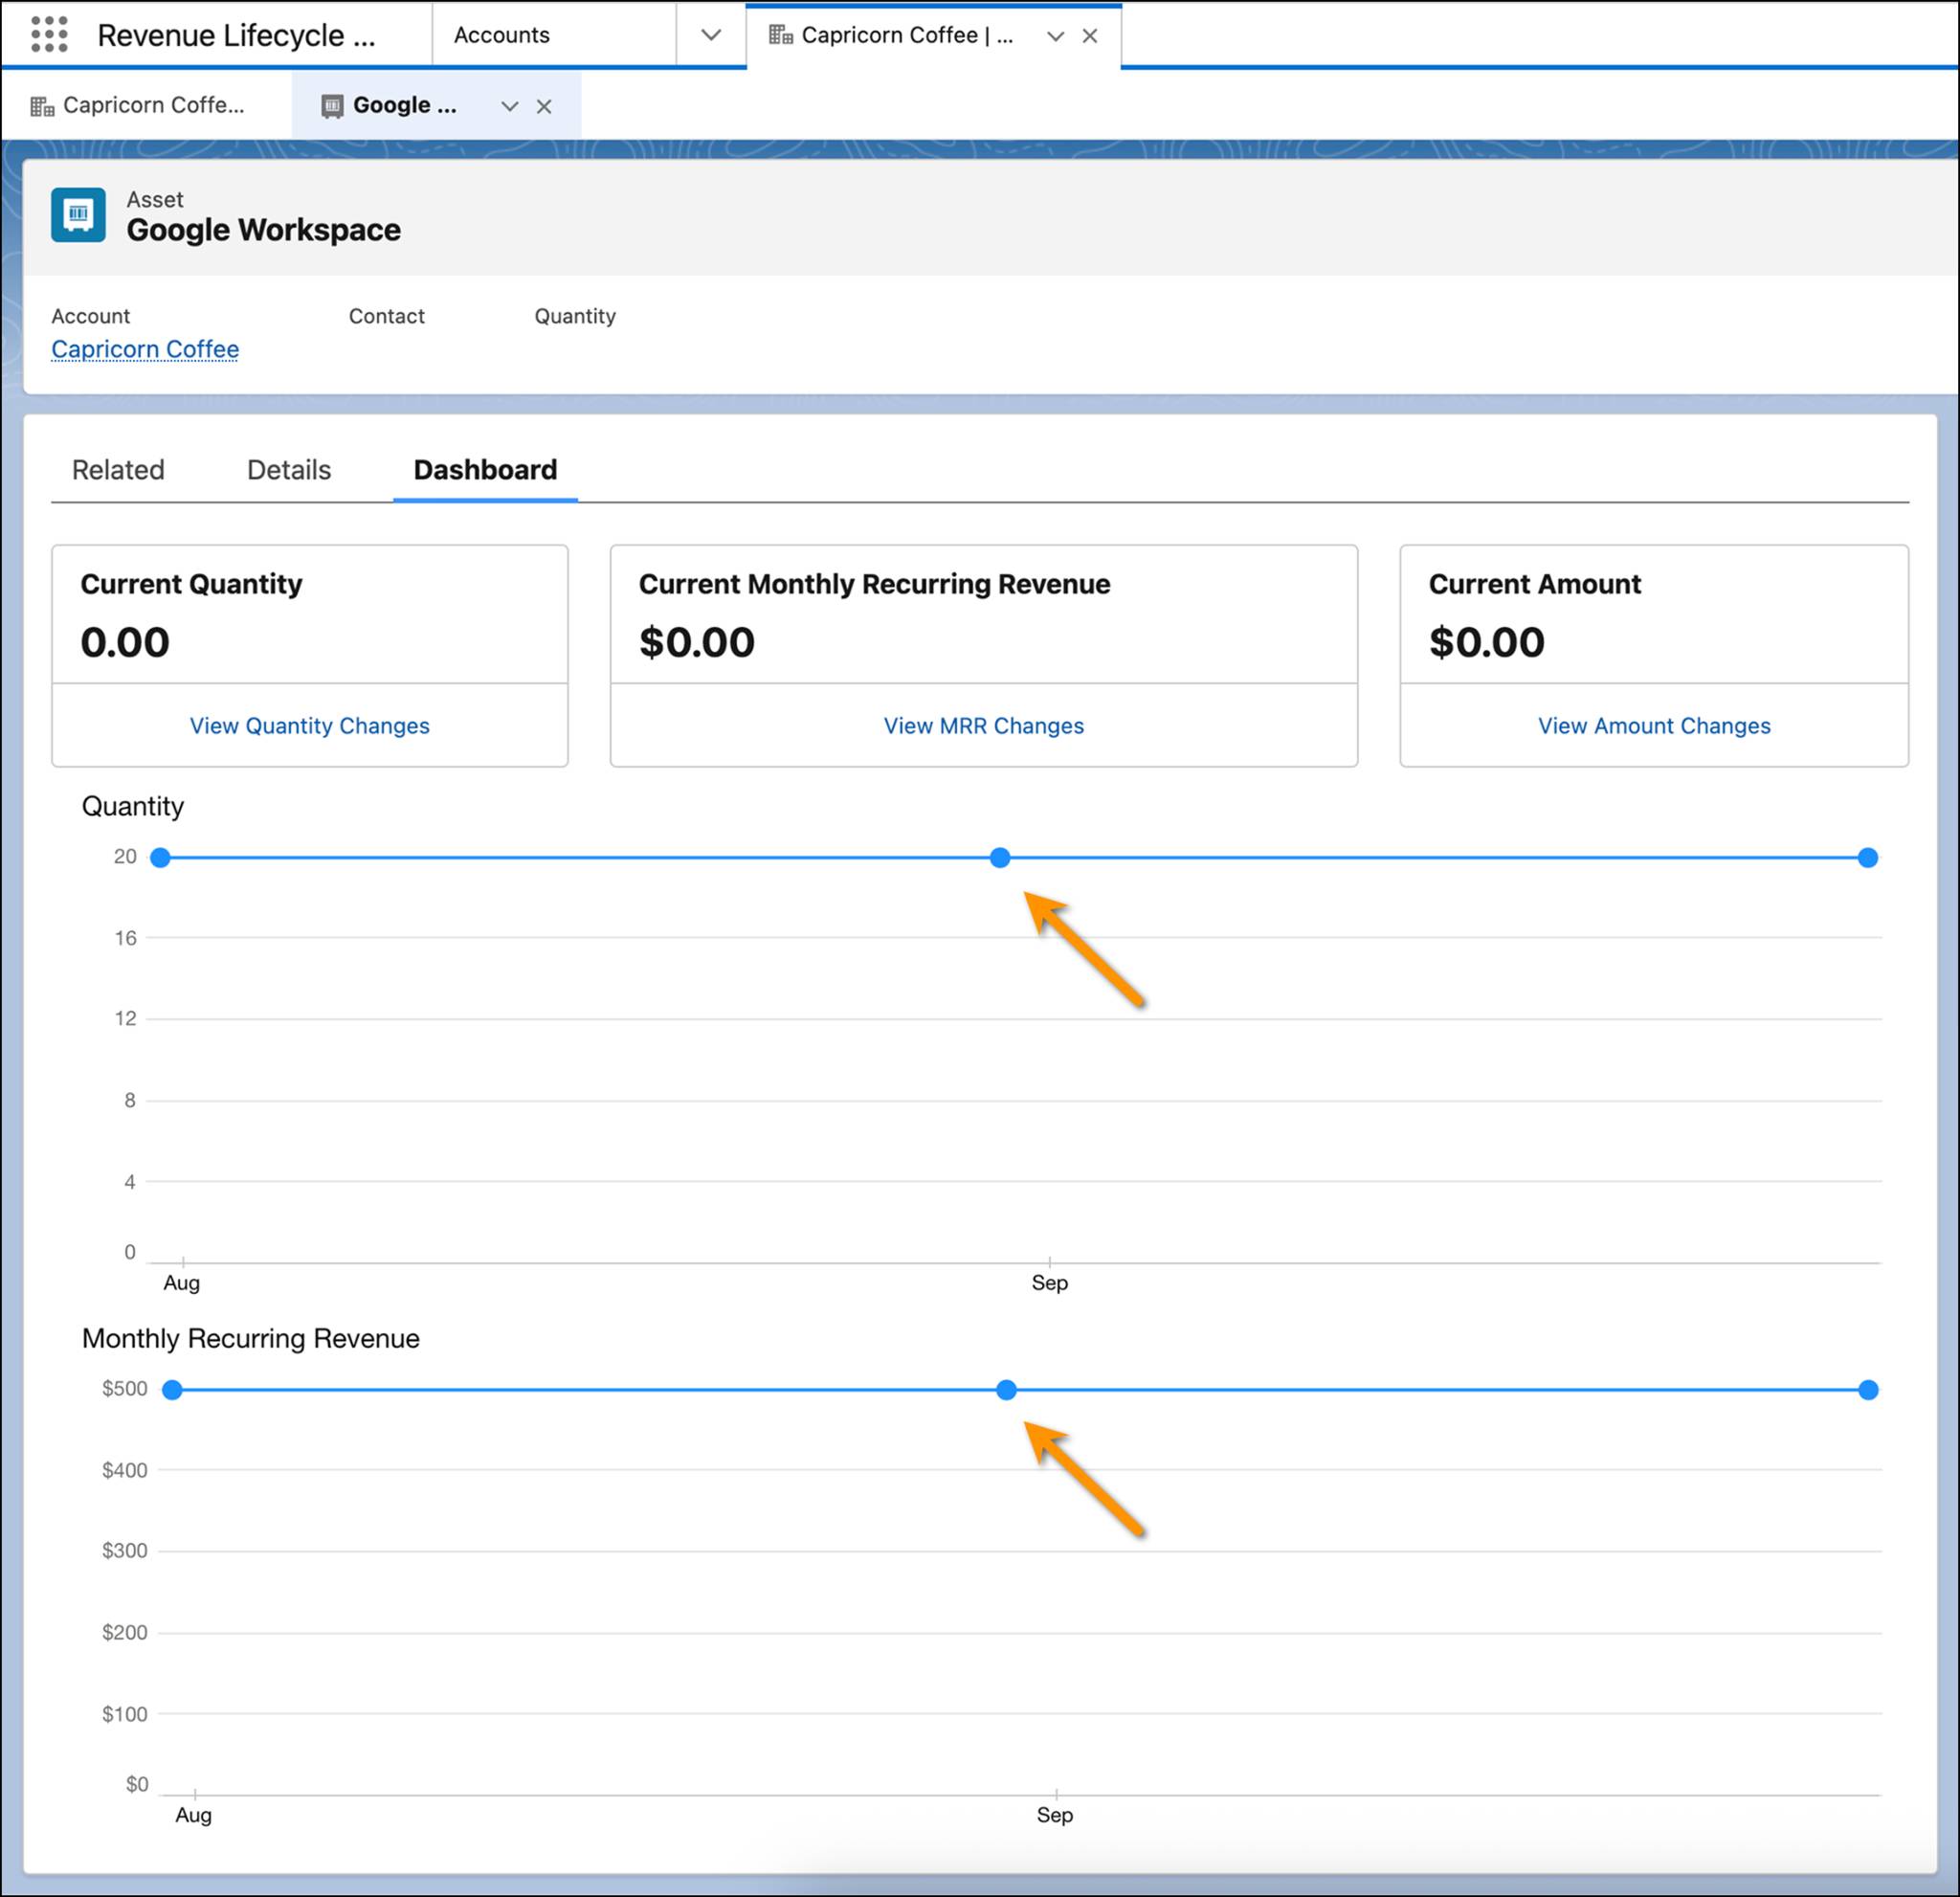
Task: Click middle data point on Quantity chart
Action: (1000, 857)
